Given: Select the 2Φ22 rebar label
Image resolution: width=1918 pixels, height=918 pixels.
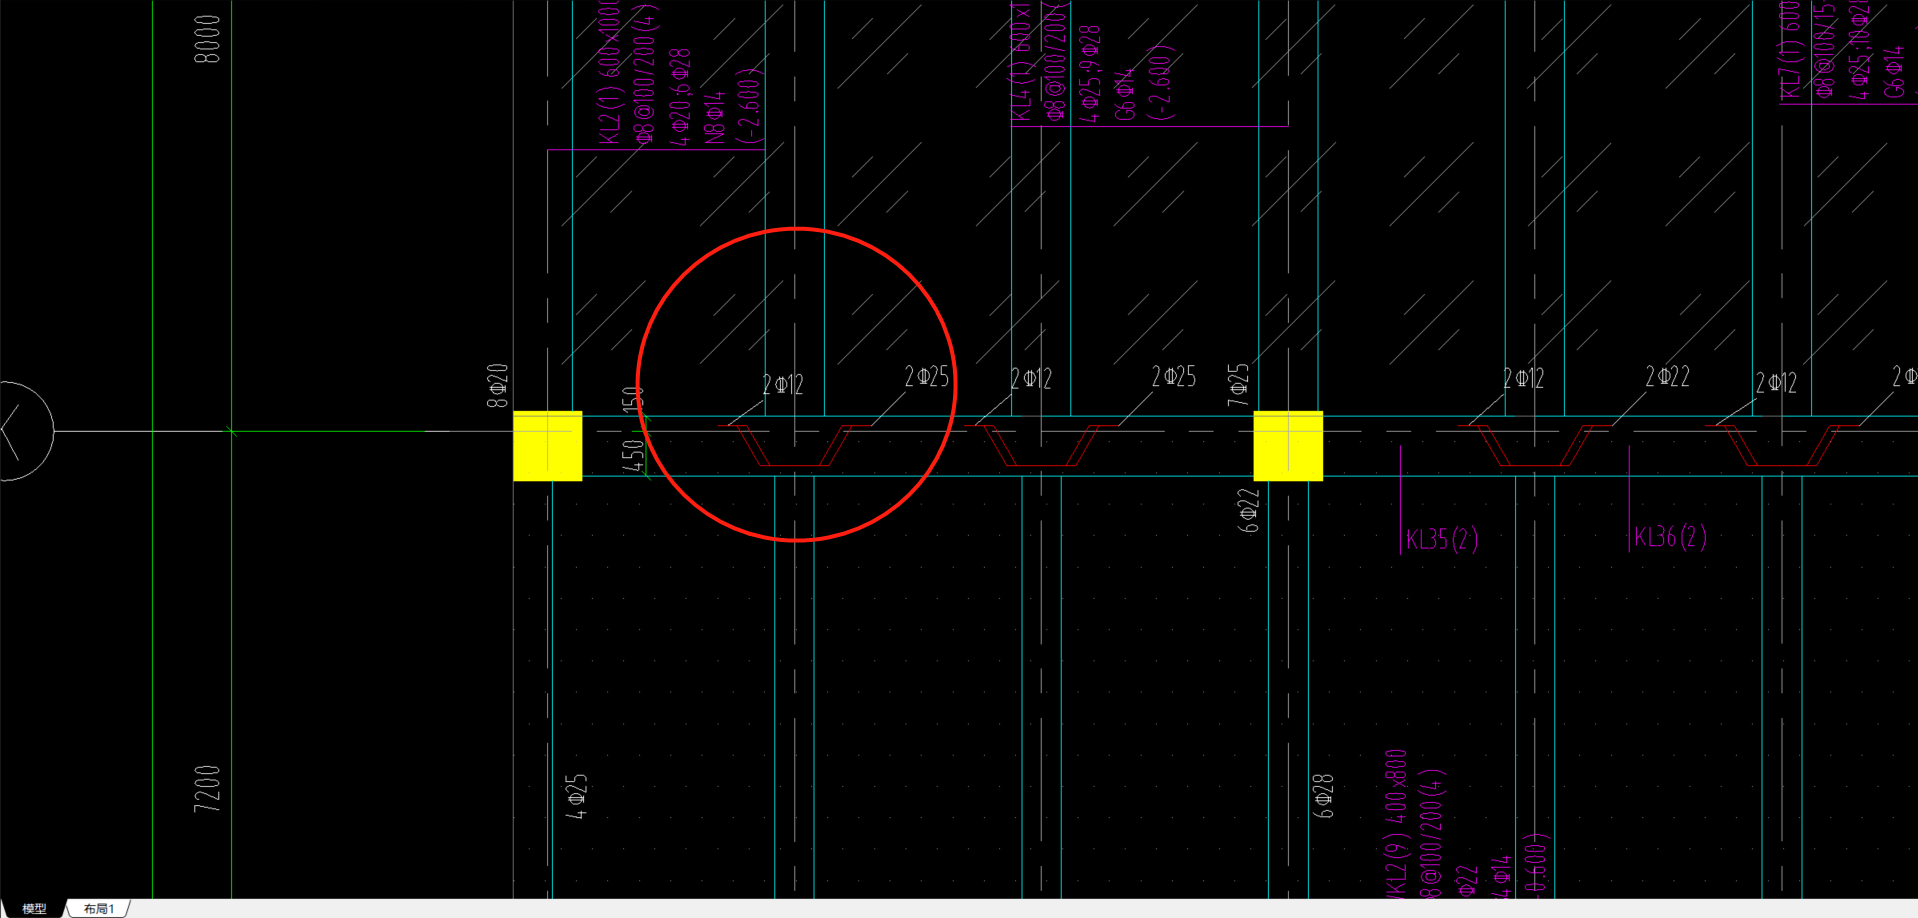Looking at the screenshot, I should pyautogui.click(x=1668, y=377).
